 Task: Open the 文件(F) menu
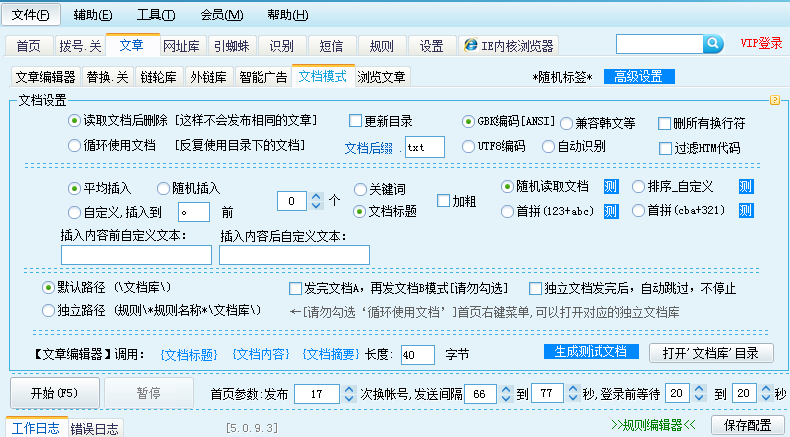[31, 15]
